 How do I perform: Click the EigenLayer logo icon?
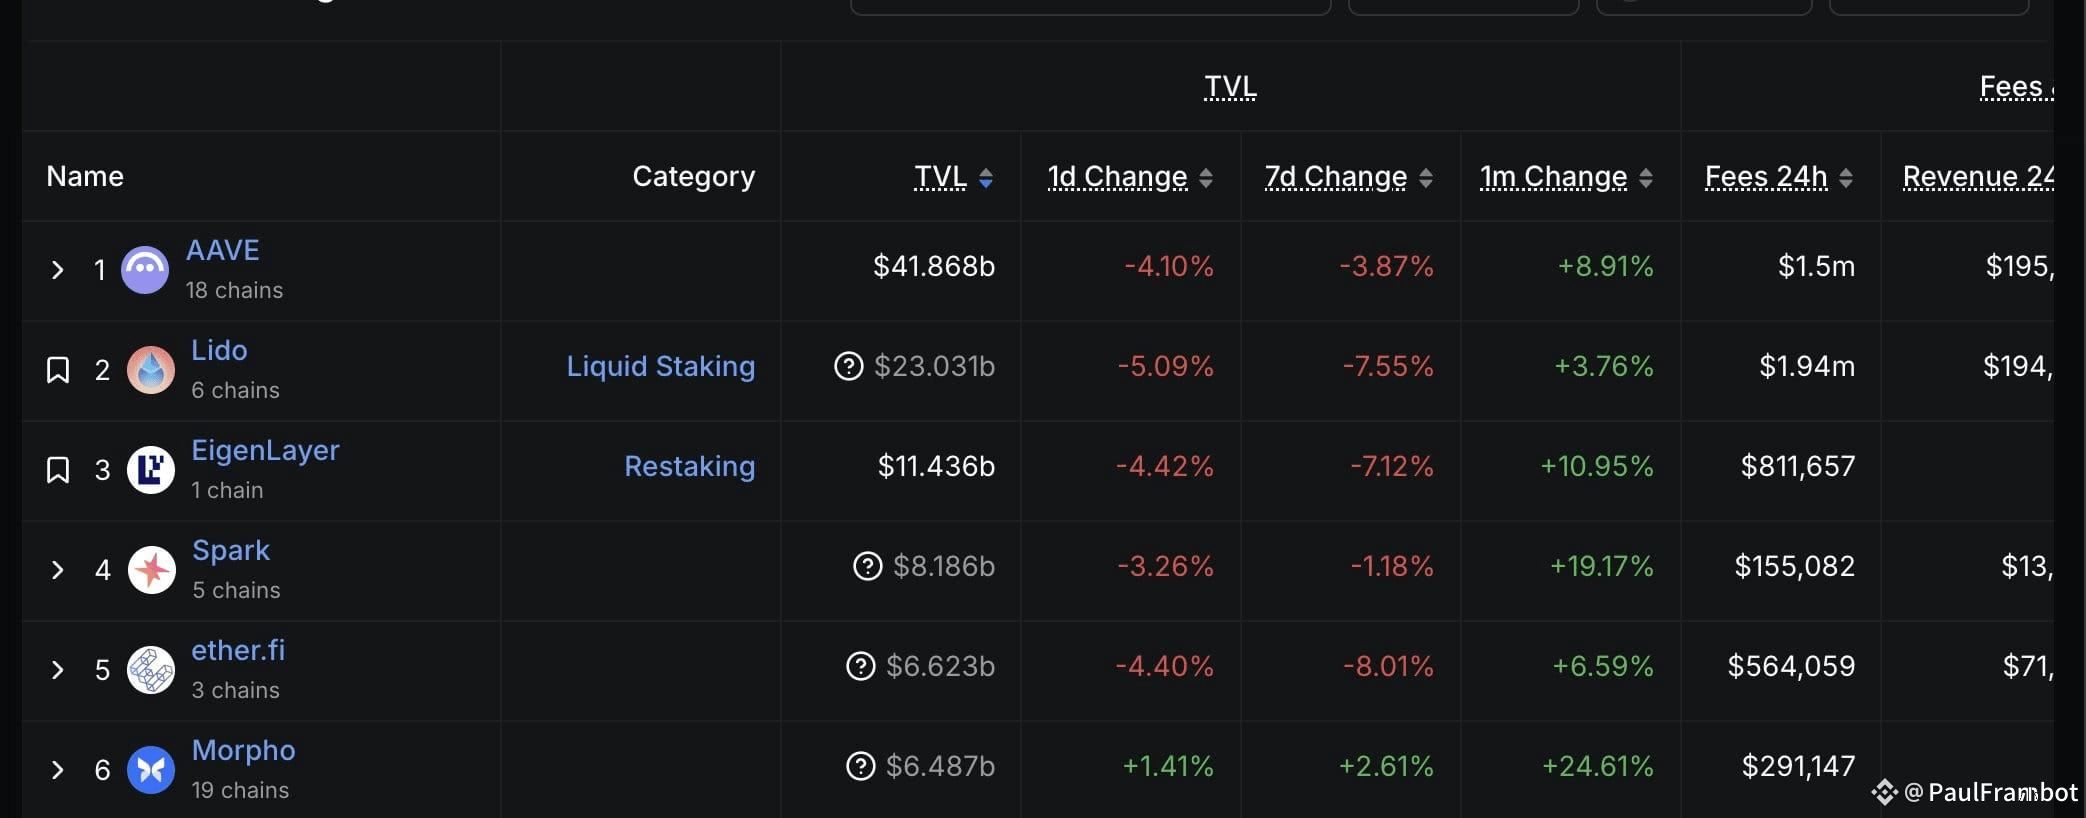point(151,470)
